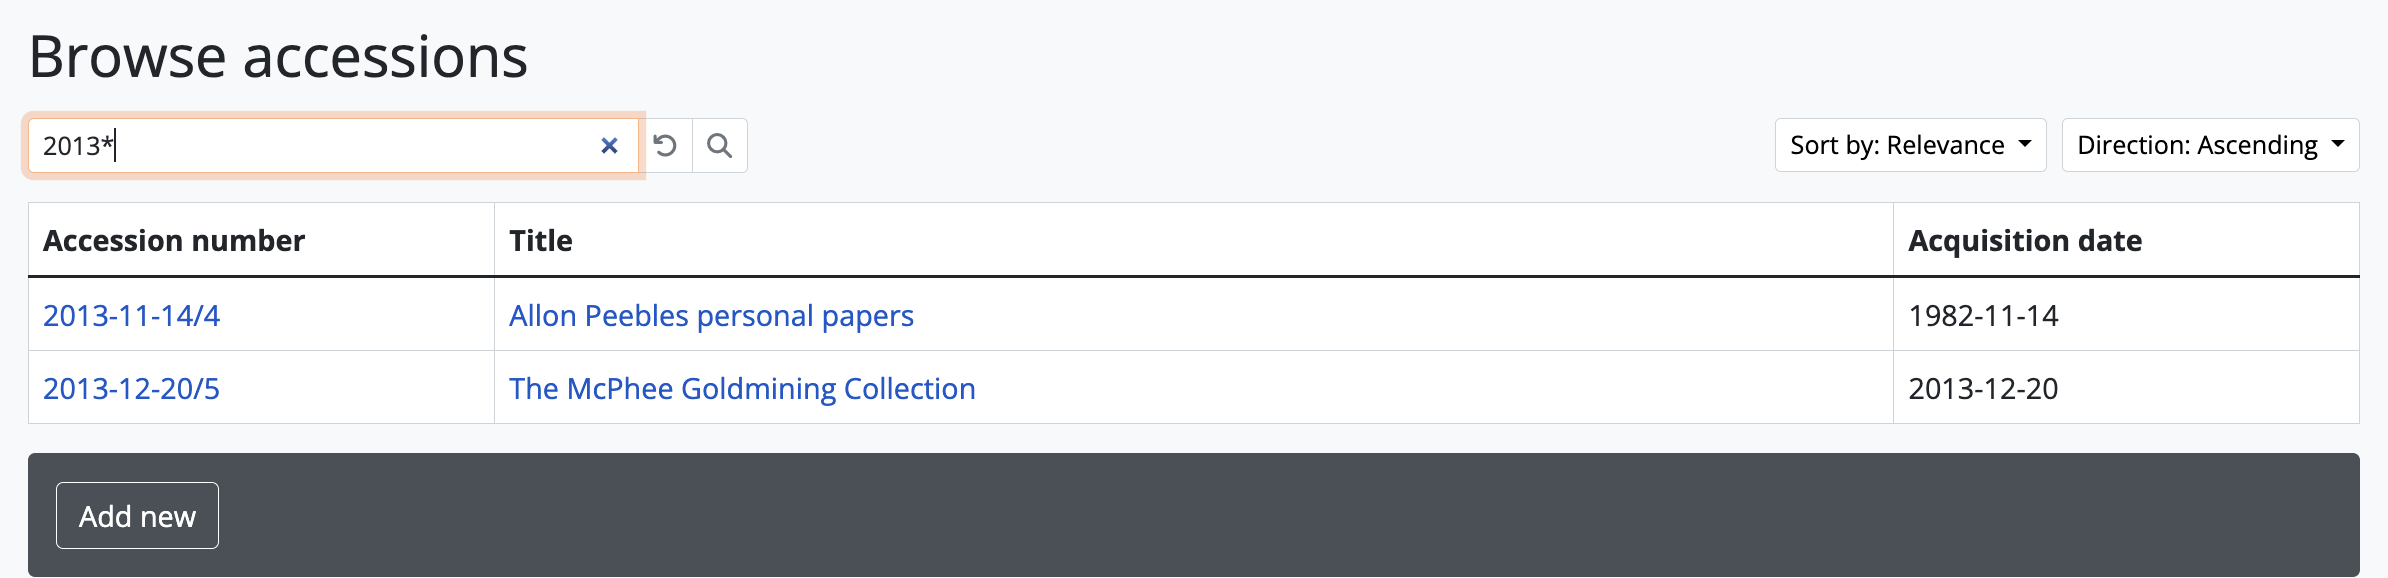Click the Browse accessions page heading
This screenshot has height=578, width=2388.
click(278, 57)
